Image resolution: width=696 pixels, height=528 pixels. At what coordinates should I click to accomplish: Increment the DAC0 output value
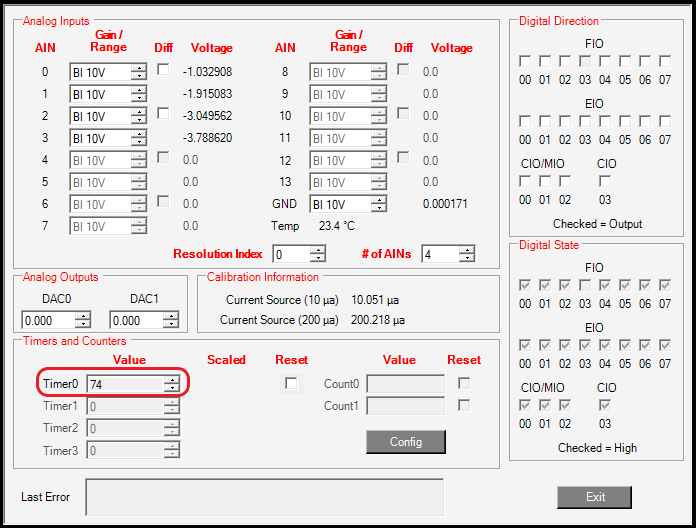(82, 316)
